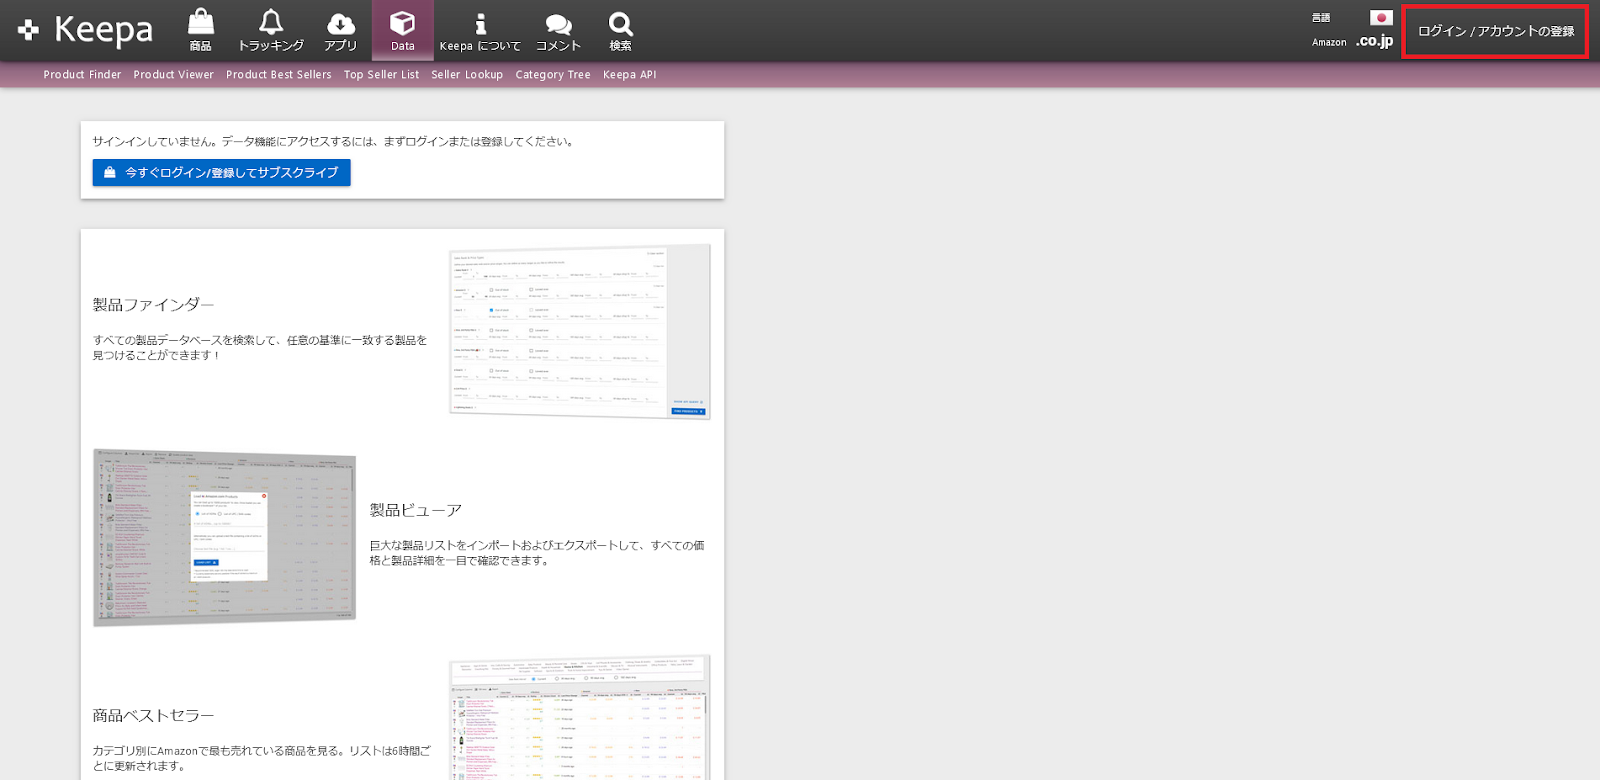Open Top Seller List submenu item
The image size is (1600, 780).
click(x=382, y=75)
